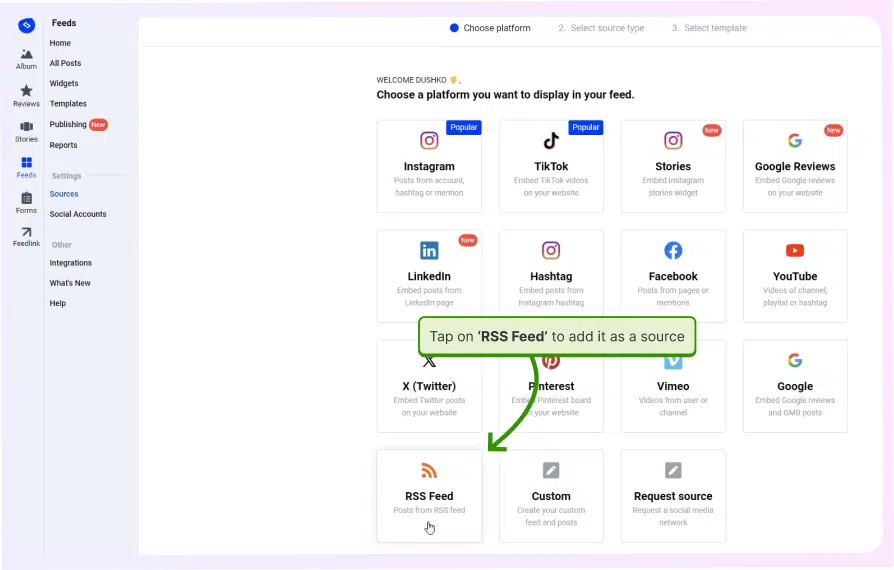Image resolution: width=894 pixels, height=570 pixels.
Task: Click the Google Reviews G logo
Action: pos(795,140)
